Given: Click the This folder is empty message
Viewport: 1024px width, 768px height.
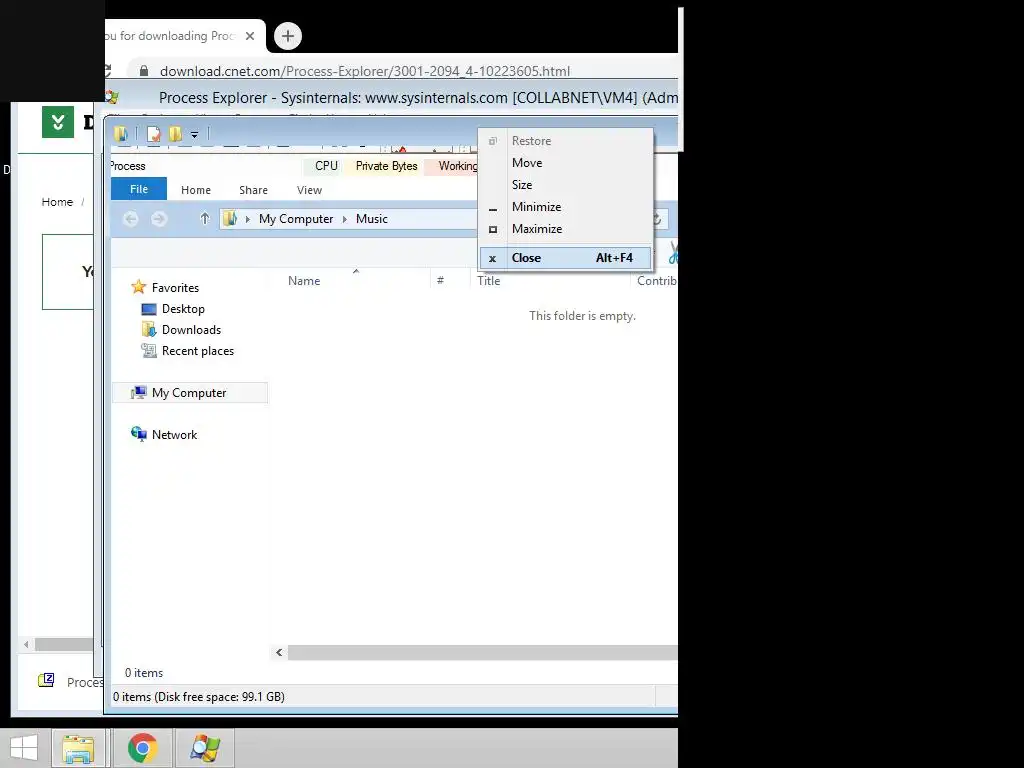Looking at the screenshot, I should [x=582, y=316].
